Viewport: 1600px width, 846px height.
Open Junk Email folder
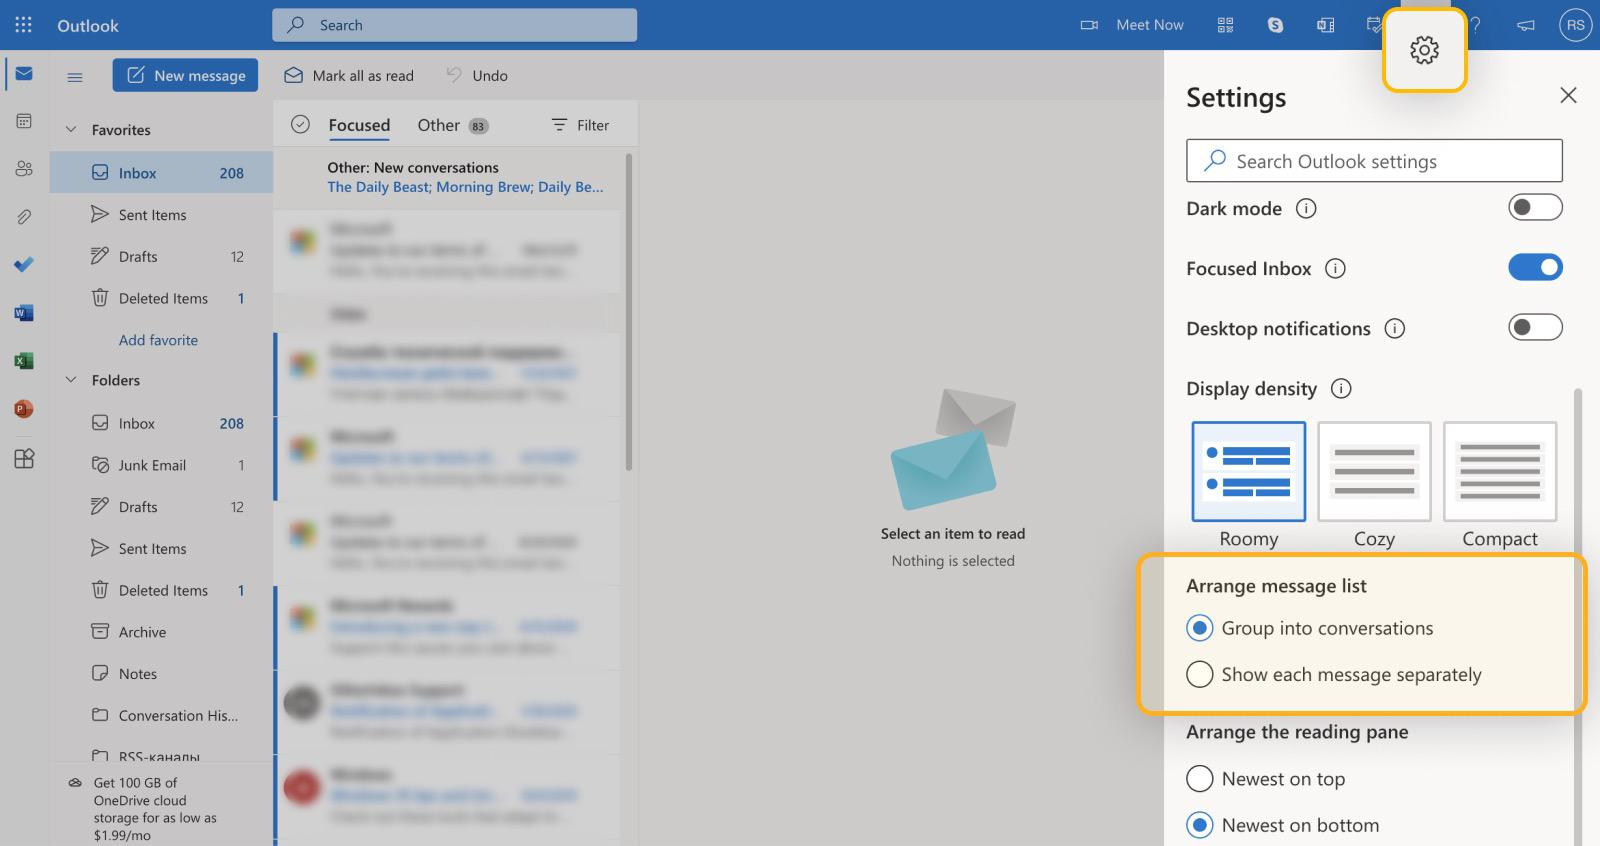161,465
